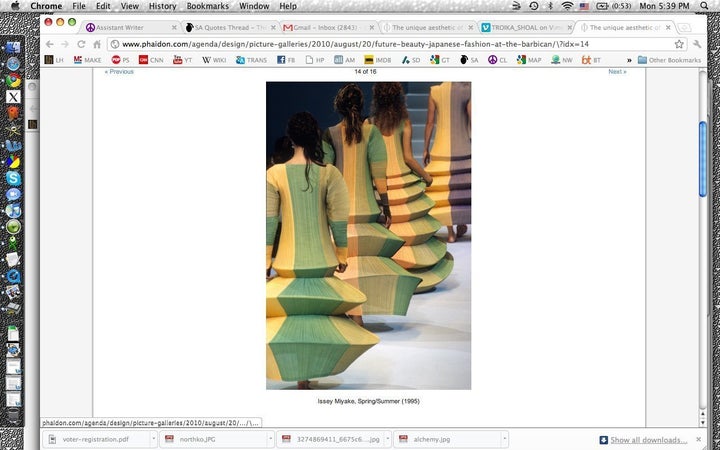Image resolution: width=720 pixels, height=450 pixels.
Task: Open the Wi-Fi status menu
Action: coord(568,6)
